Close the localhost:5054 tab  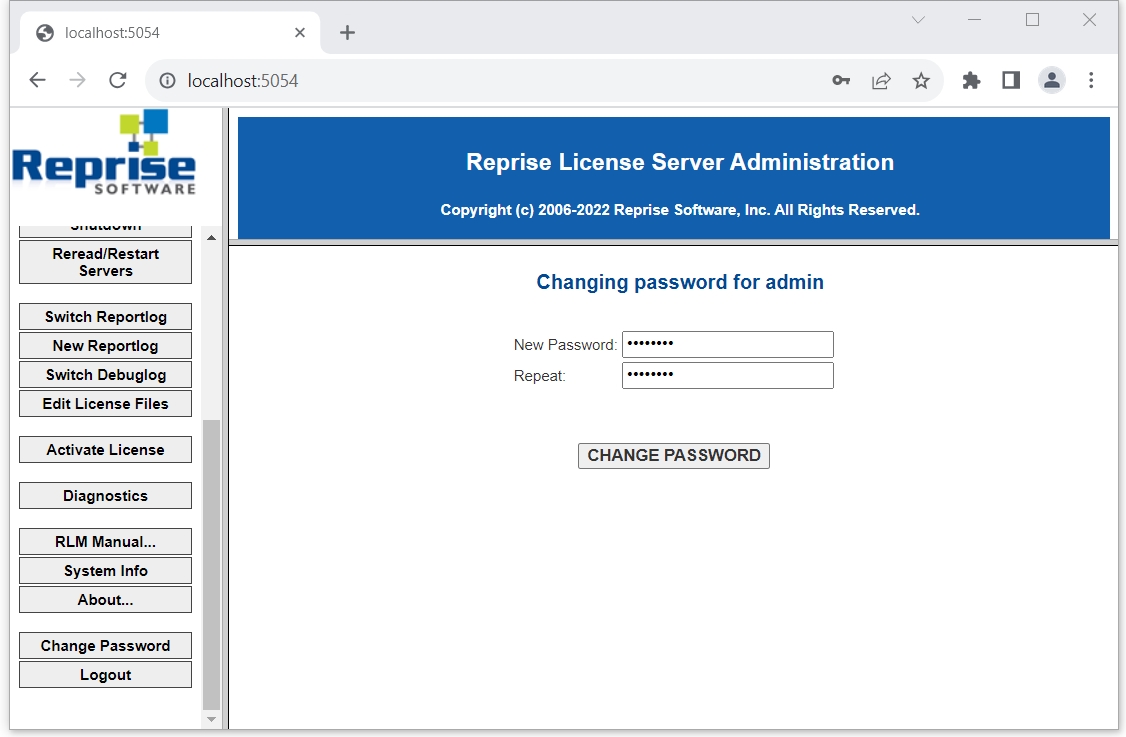click(300, 33)
